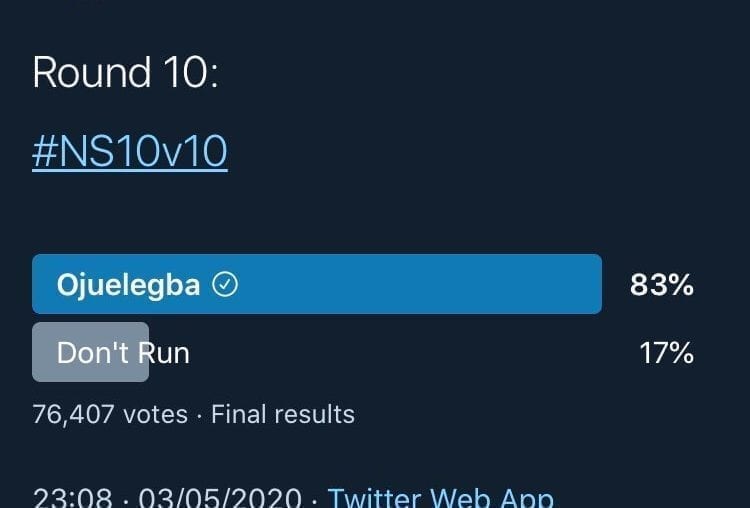The width and height of the screenshot is (750, 508).
Task: Click the Round 10: tweet text
Action: pyautogui.click(x=125, y=73)
